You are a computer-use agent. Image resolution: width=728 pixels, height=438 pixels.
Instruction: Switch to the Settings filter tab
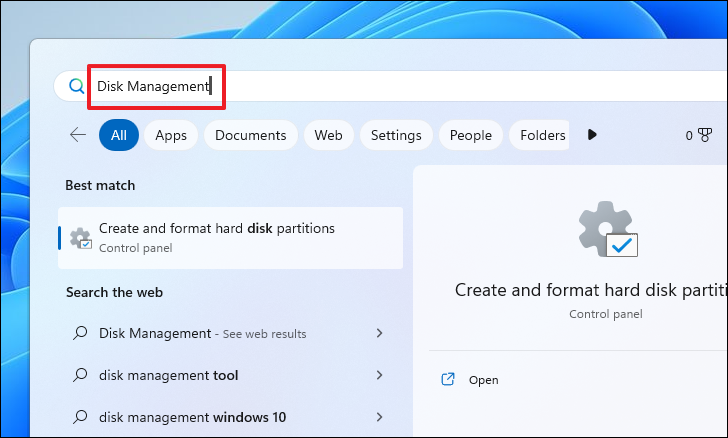tap(396, 135)
